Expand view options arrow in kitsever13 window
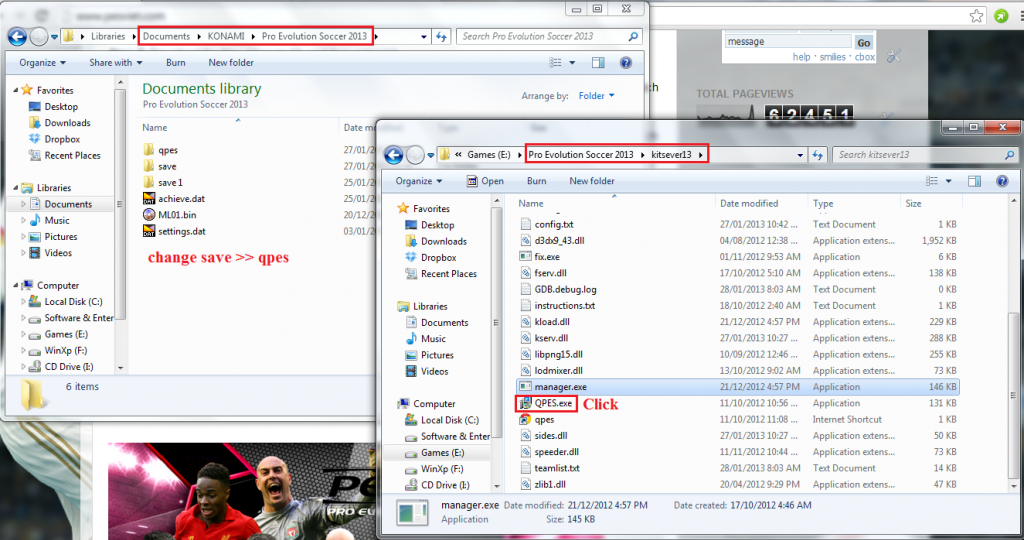The height and width of the screenshot is (540, 1024). [949, 181]
